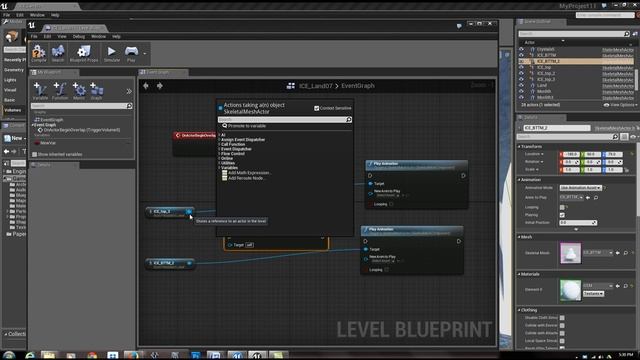Toggle Context Sensitive checkbox
Screen dimensions: 640x360
coord(316,108)
